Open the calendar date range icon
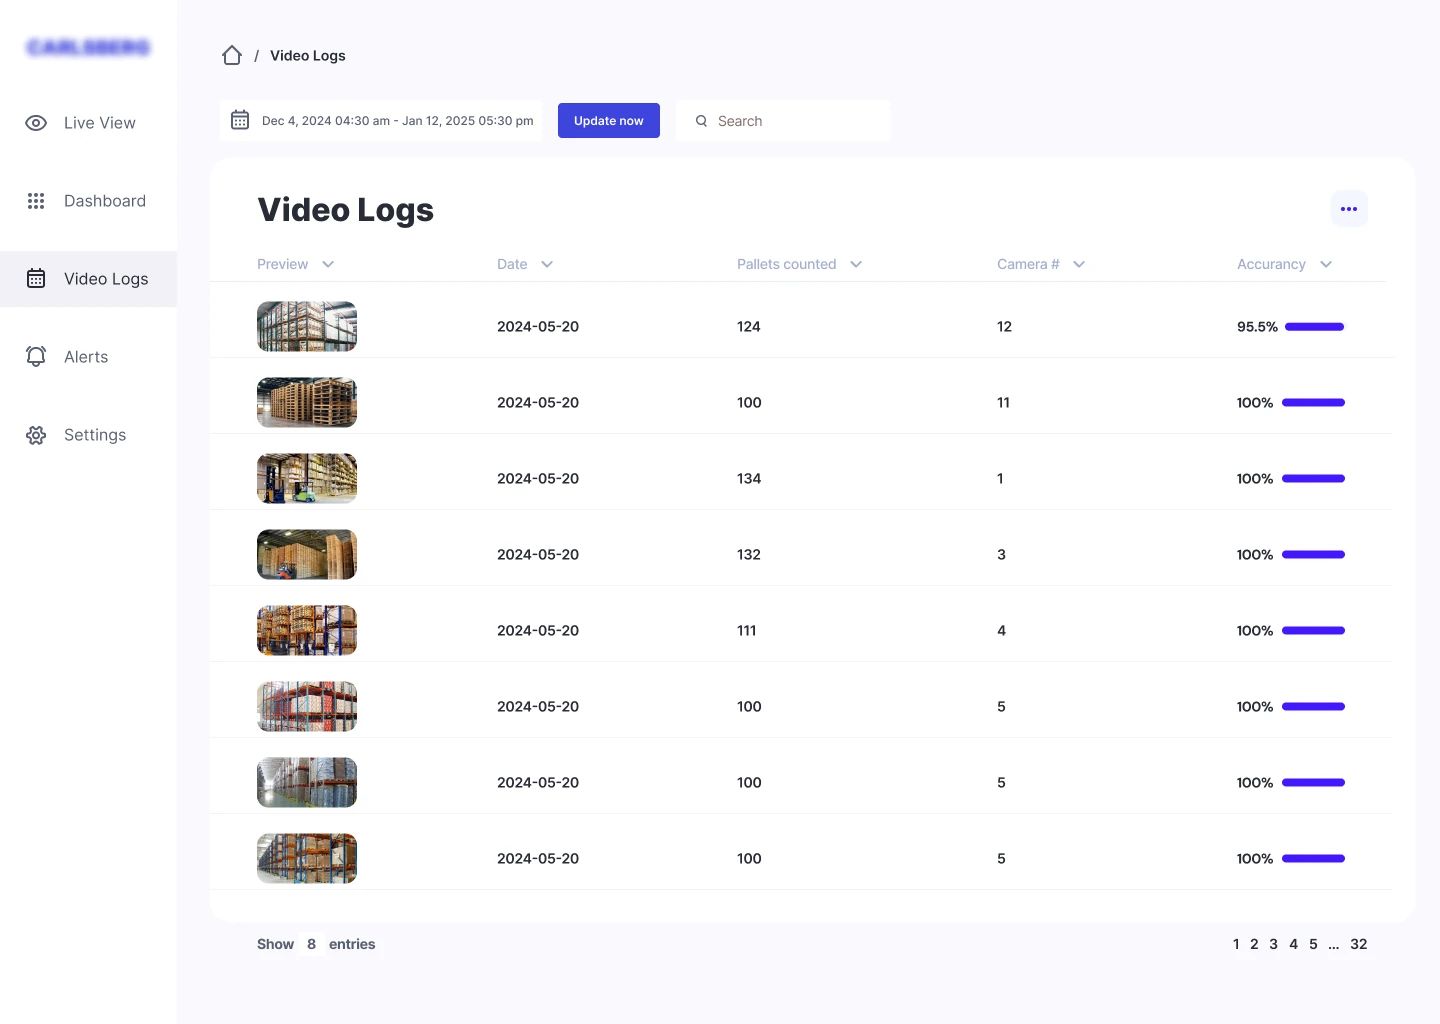This screenshot has height=1024, width=1440. coord(240,120)
